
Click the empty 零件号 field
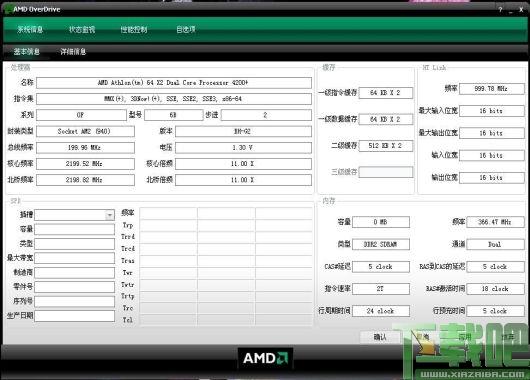click(74, 287)
